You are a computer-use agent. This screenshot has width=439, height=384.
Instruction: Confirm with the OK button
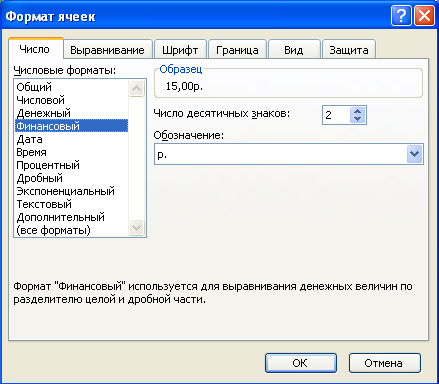(301, 363)
